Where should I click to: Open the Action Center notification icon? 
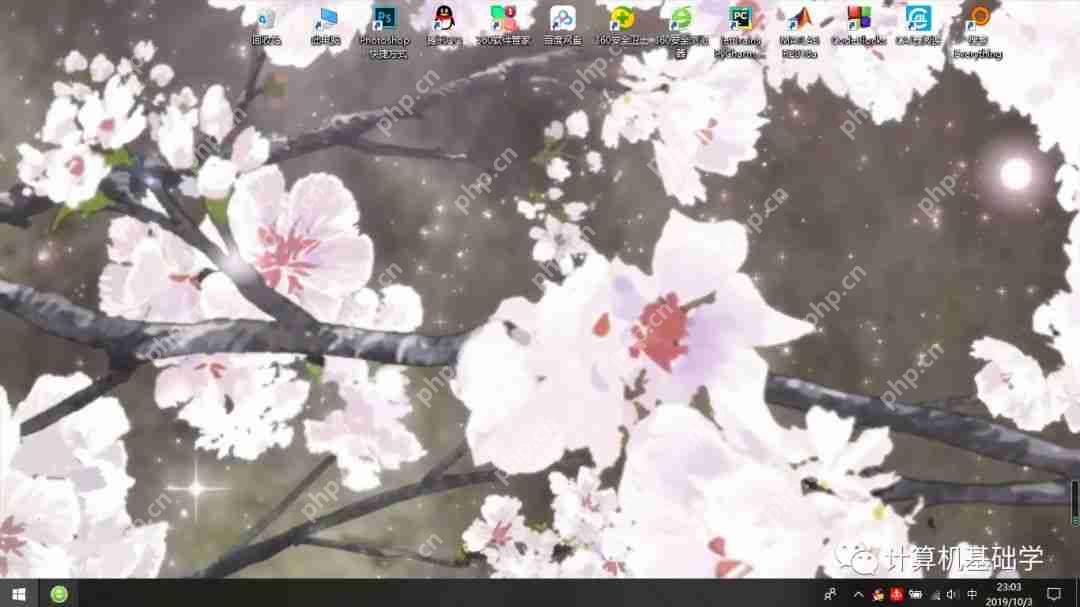coord(1054,594)
